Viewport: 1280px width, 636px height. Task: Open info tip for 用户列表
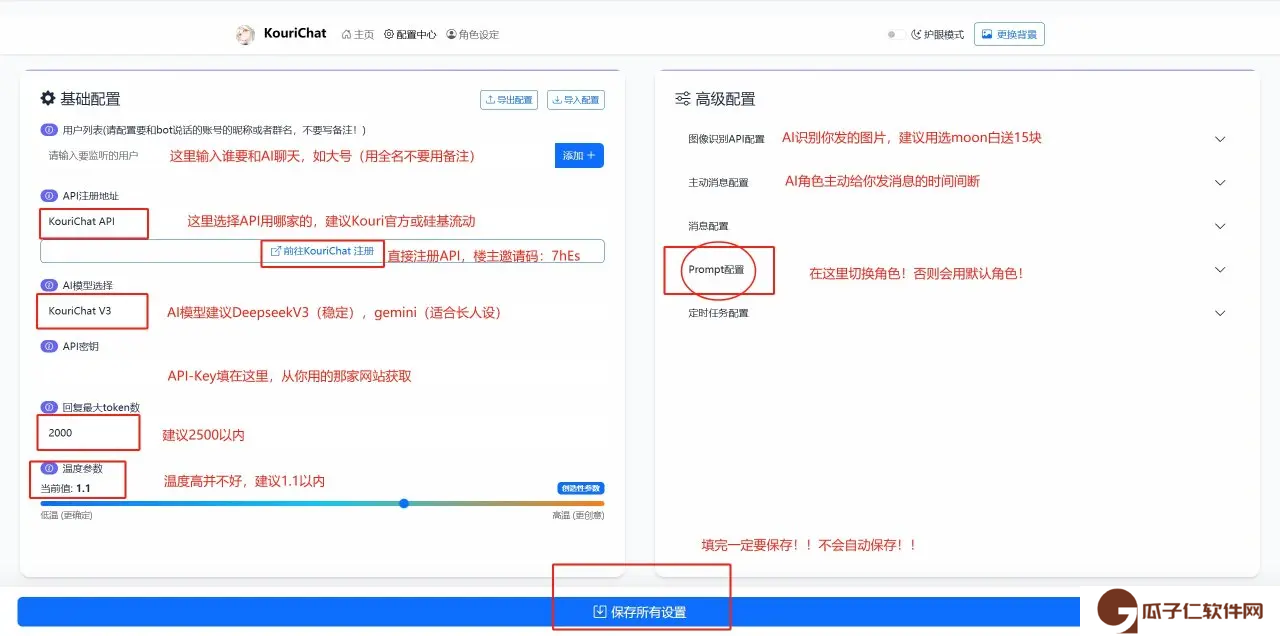[48, 130]
